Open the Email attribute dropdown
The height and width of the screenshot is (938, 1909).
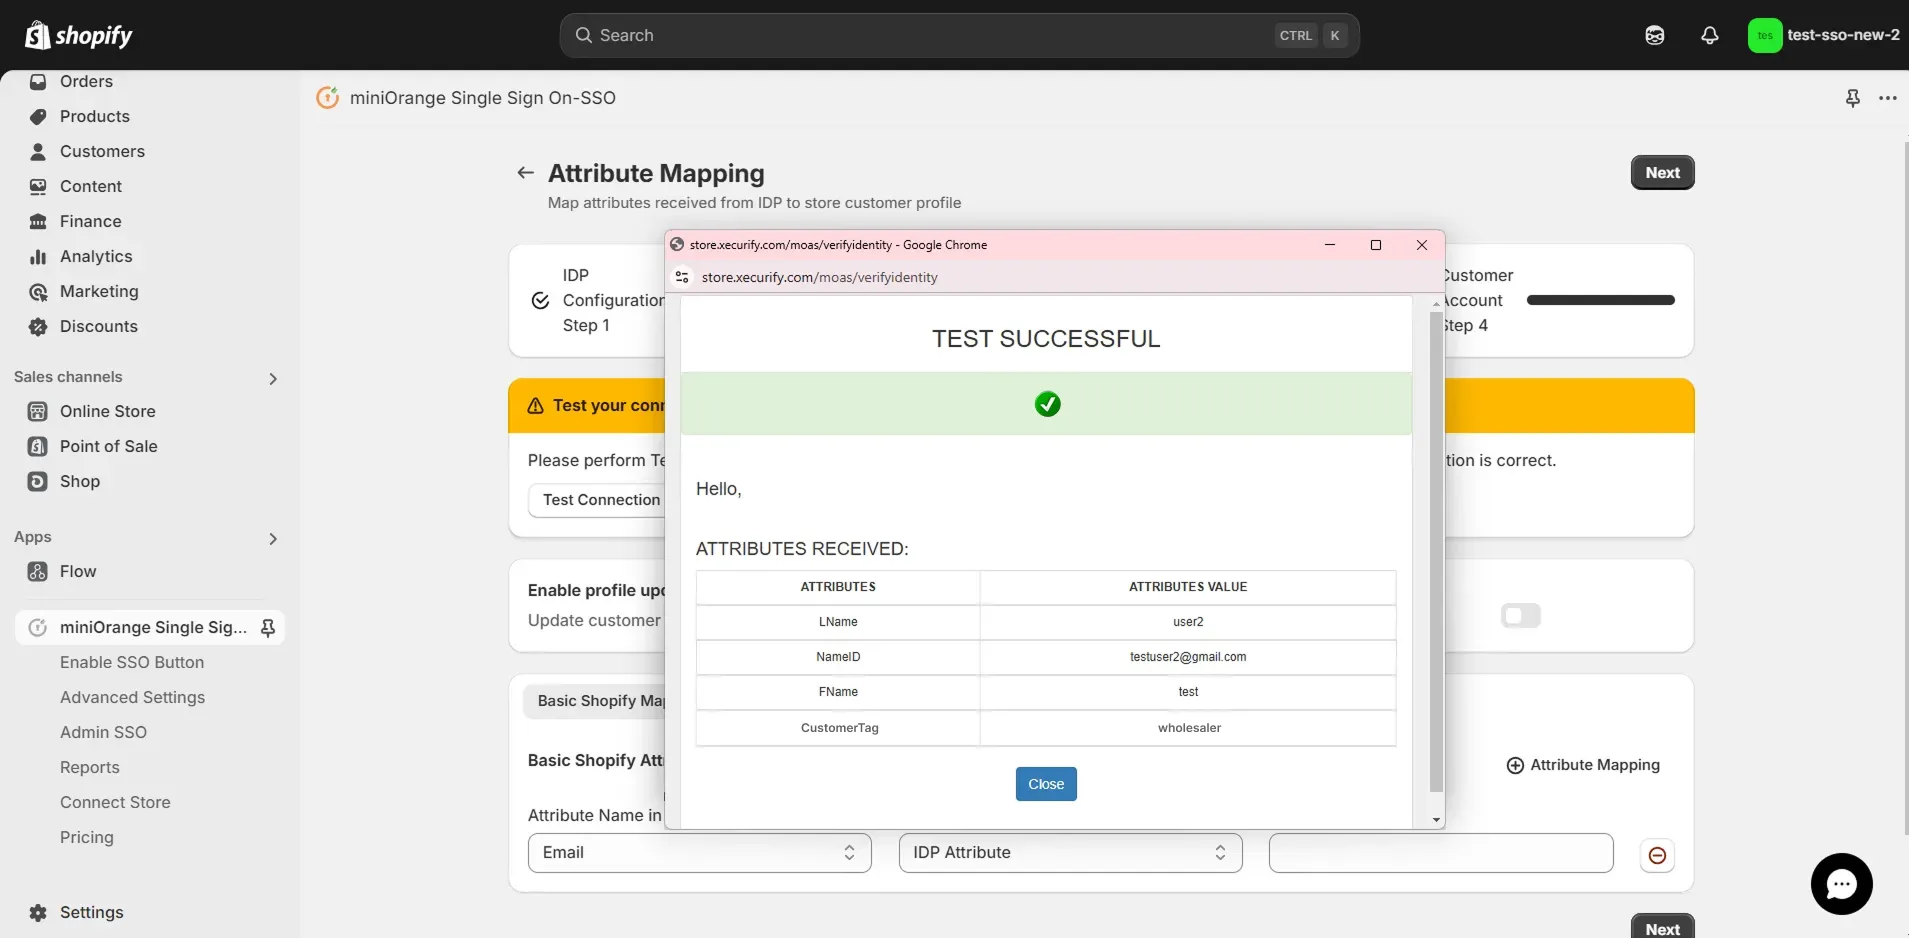coord(699,853)
